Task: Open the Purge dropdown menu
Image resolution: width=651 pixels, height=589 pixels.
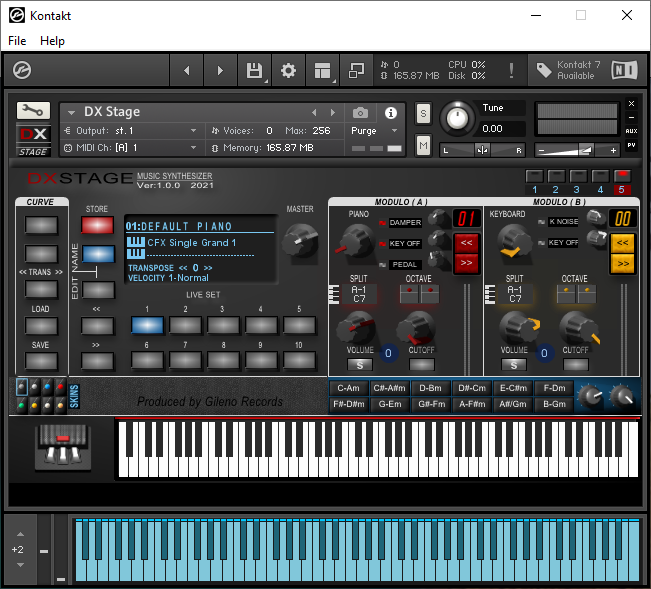Action: tap(374, 131)
